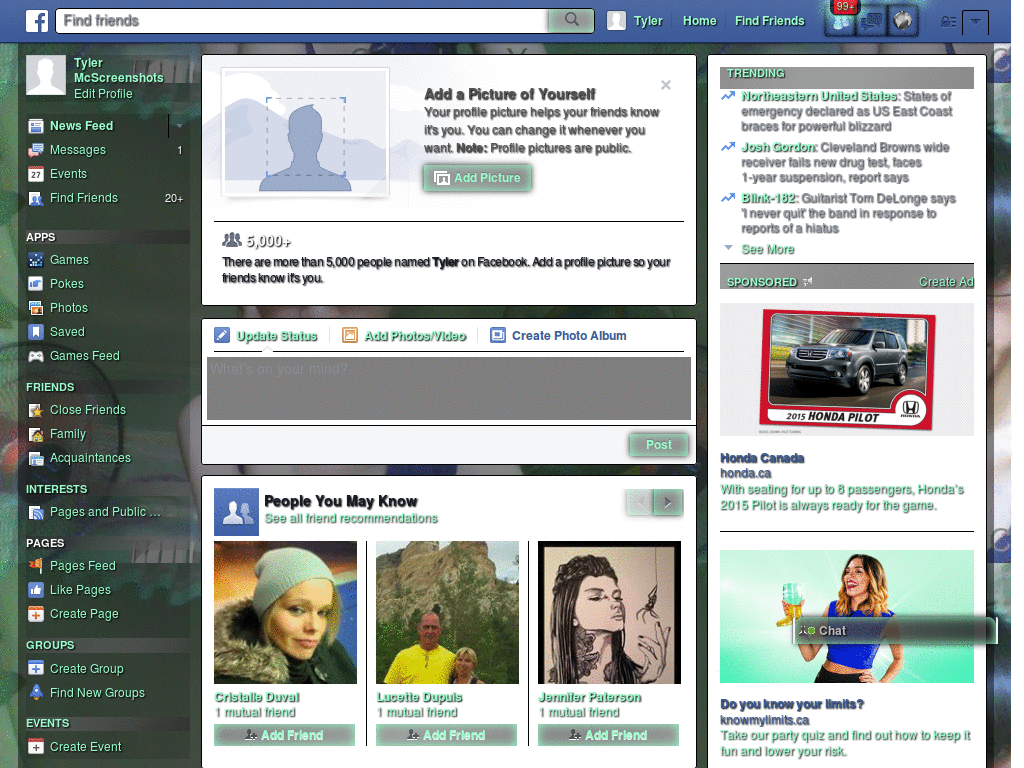Open Honda Canada sponsored link

[x=762, y=458]
